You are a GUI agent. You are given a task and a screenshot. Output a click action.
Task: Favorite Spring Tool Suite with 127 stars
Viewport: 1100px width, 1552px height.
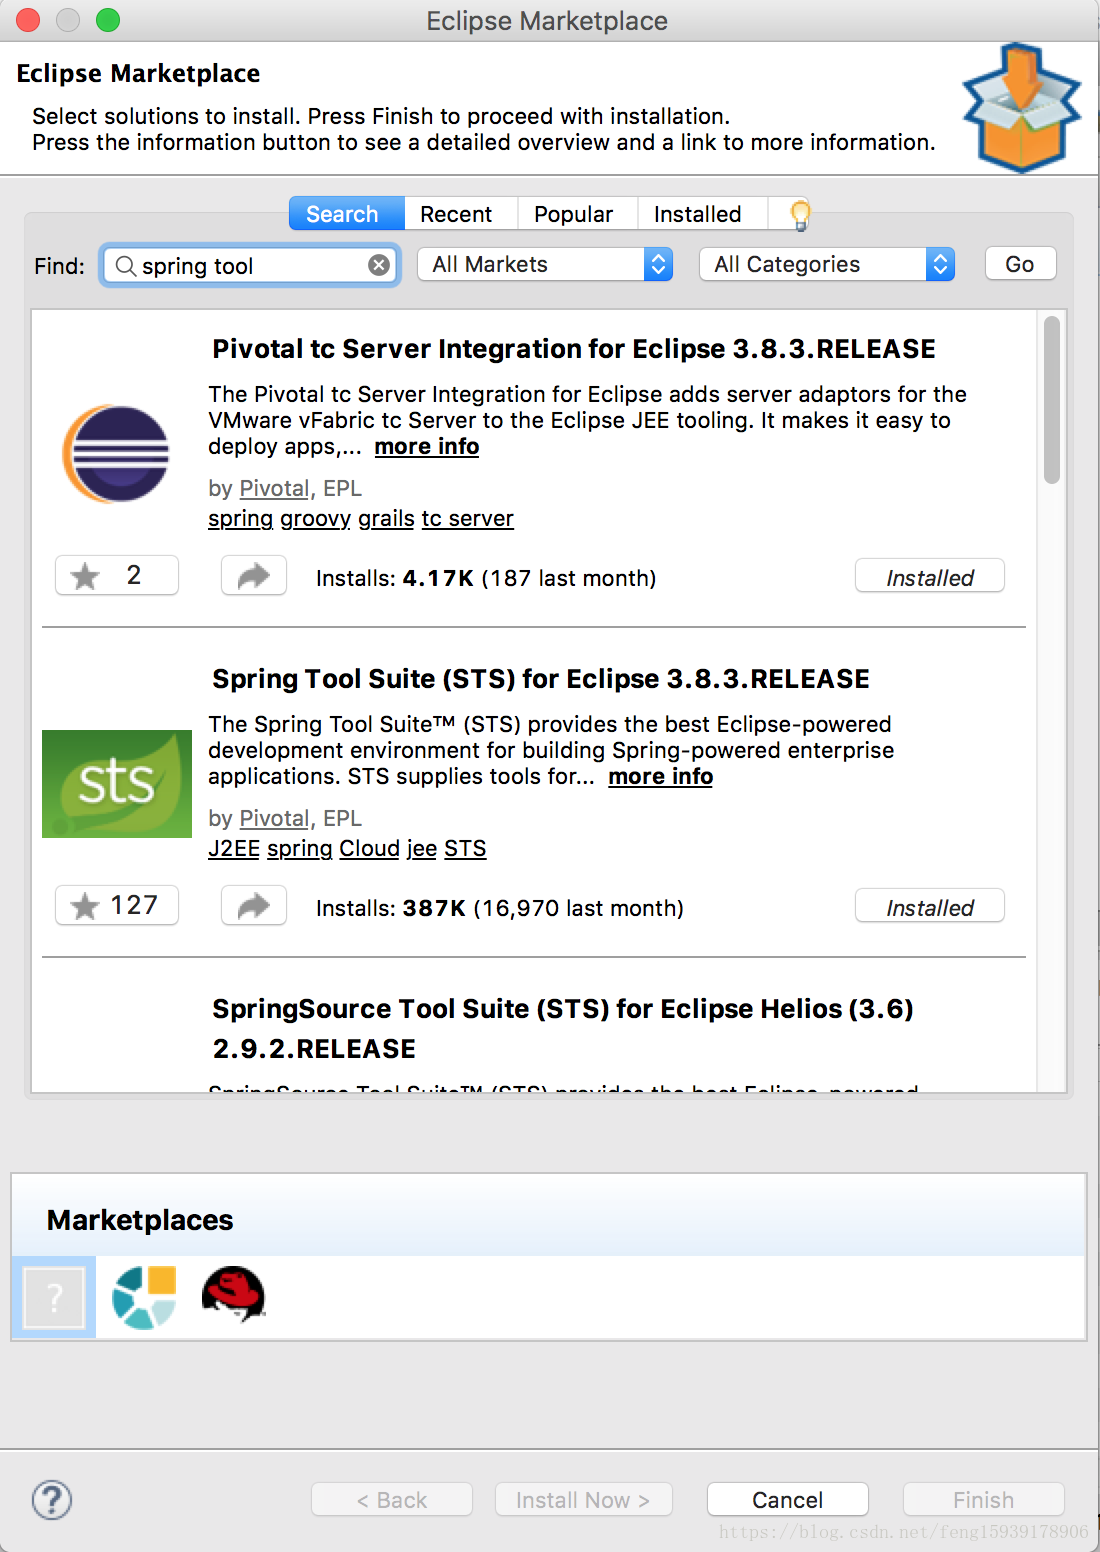(117, 905)
